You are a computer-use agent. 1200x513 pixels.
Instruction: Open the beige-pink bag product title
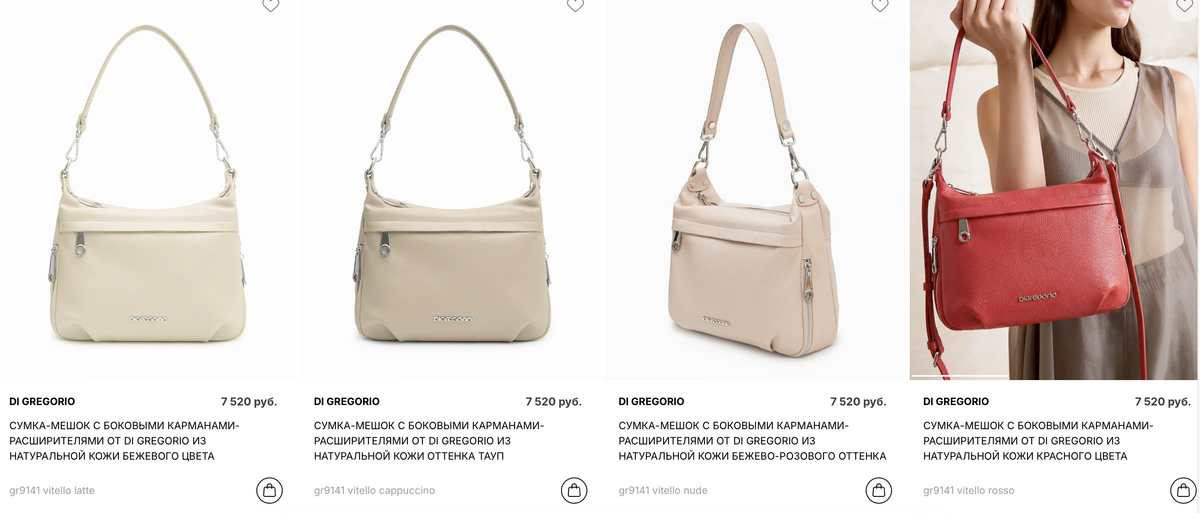coord(752,441)
